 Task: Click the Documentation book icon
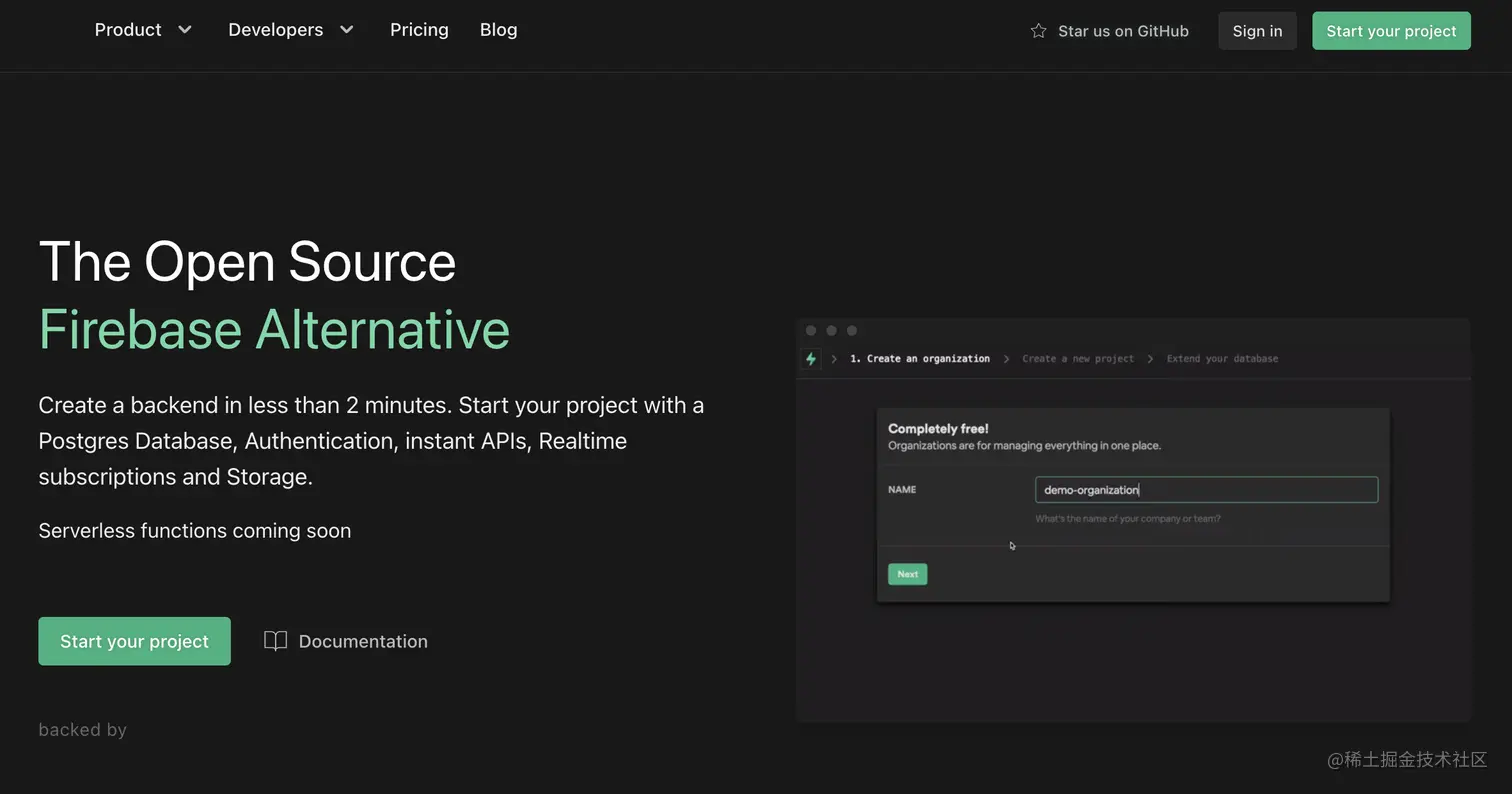click(x=275, y=641)
